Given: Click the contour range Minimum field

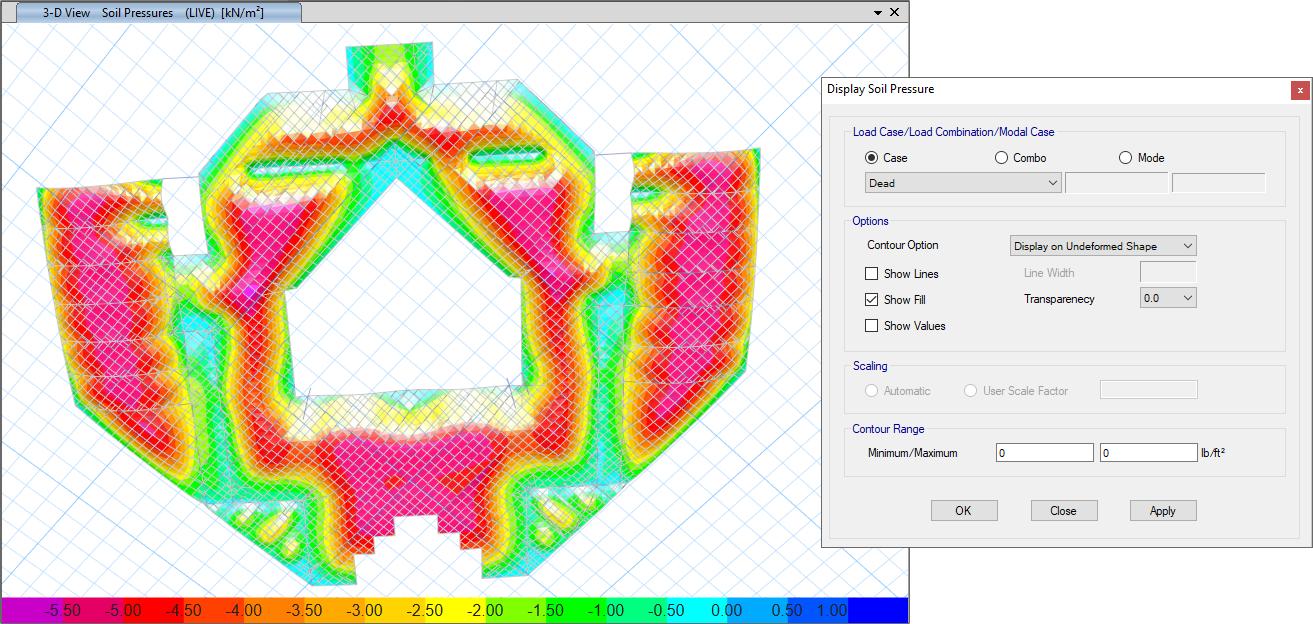Looking at the screenshot, I should pyautogui.click(x=1045, y=453).
